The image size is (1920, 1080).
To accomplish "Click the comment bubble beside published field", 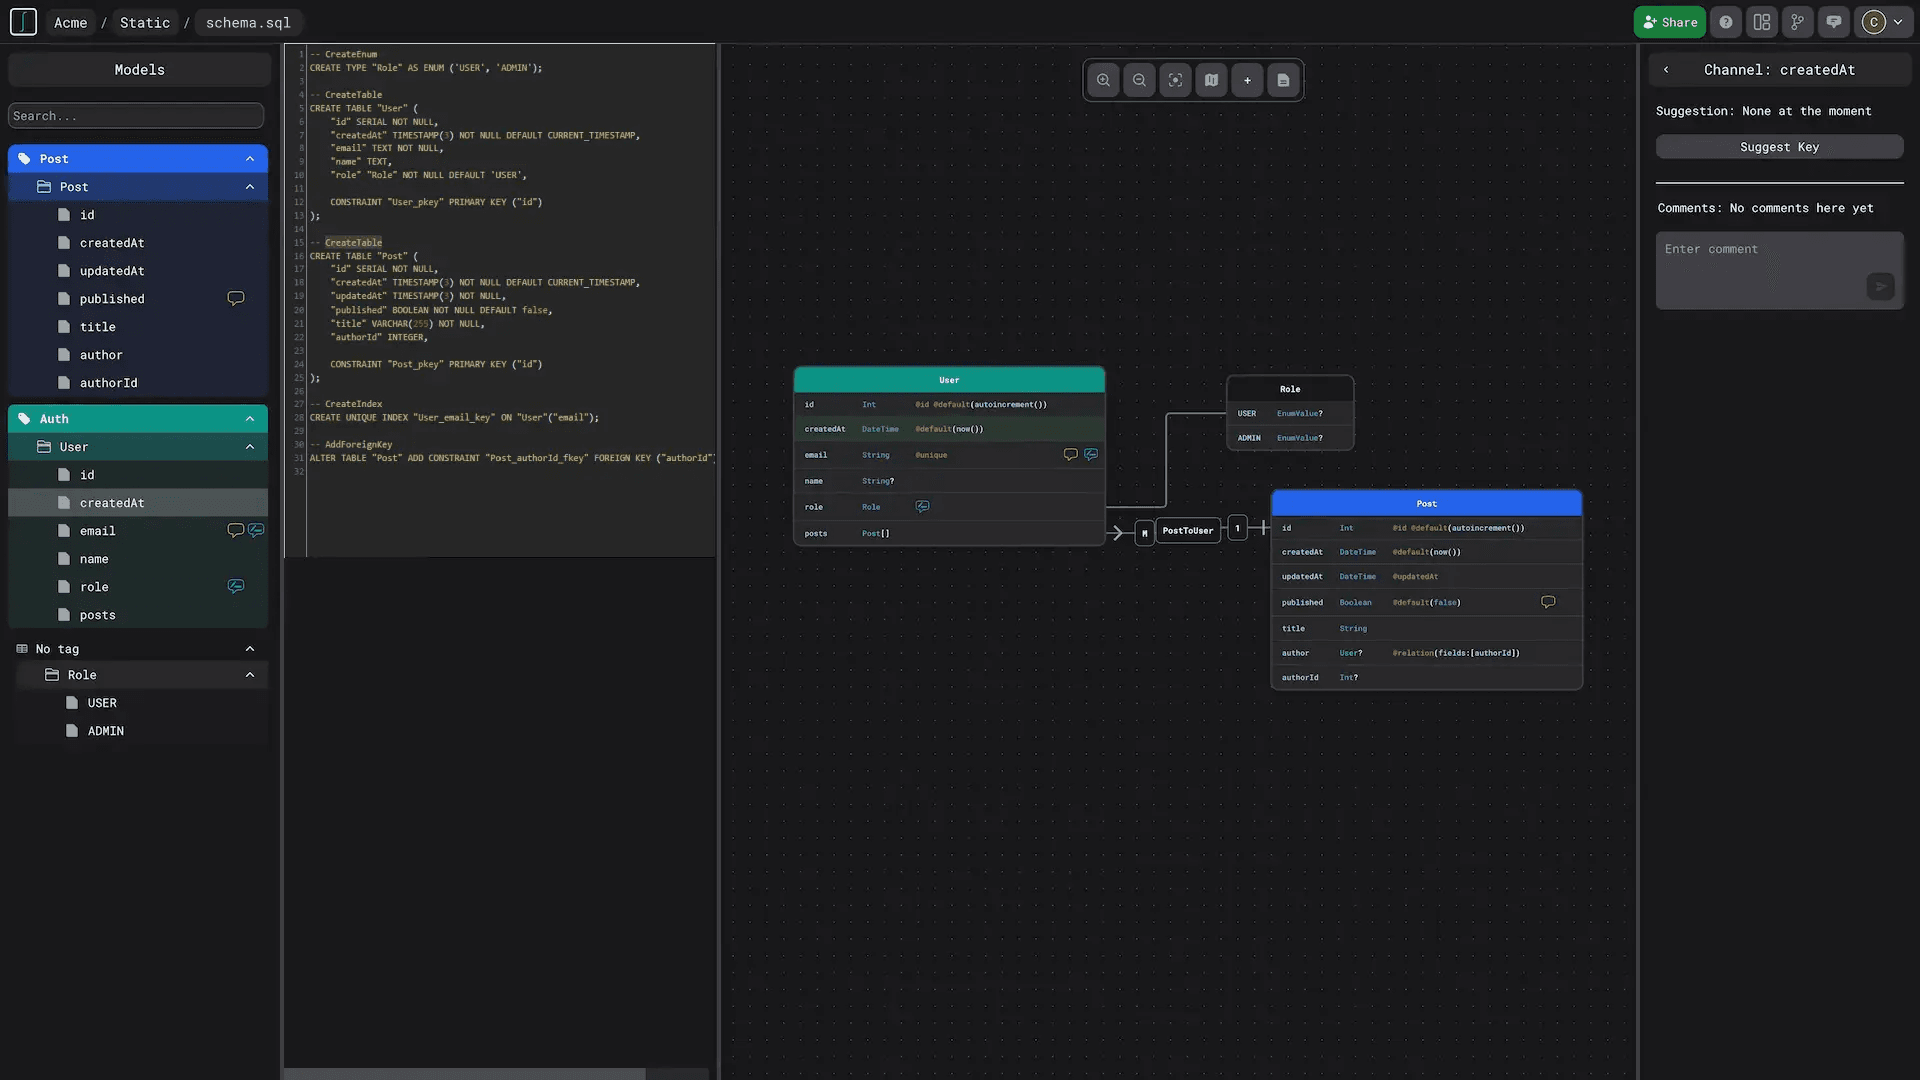I will click(235, 298).
